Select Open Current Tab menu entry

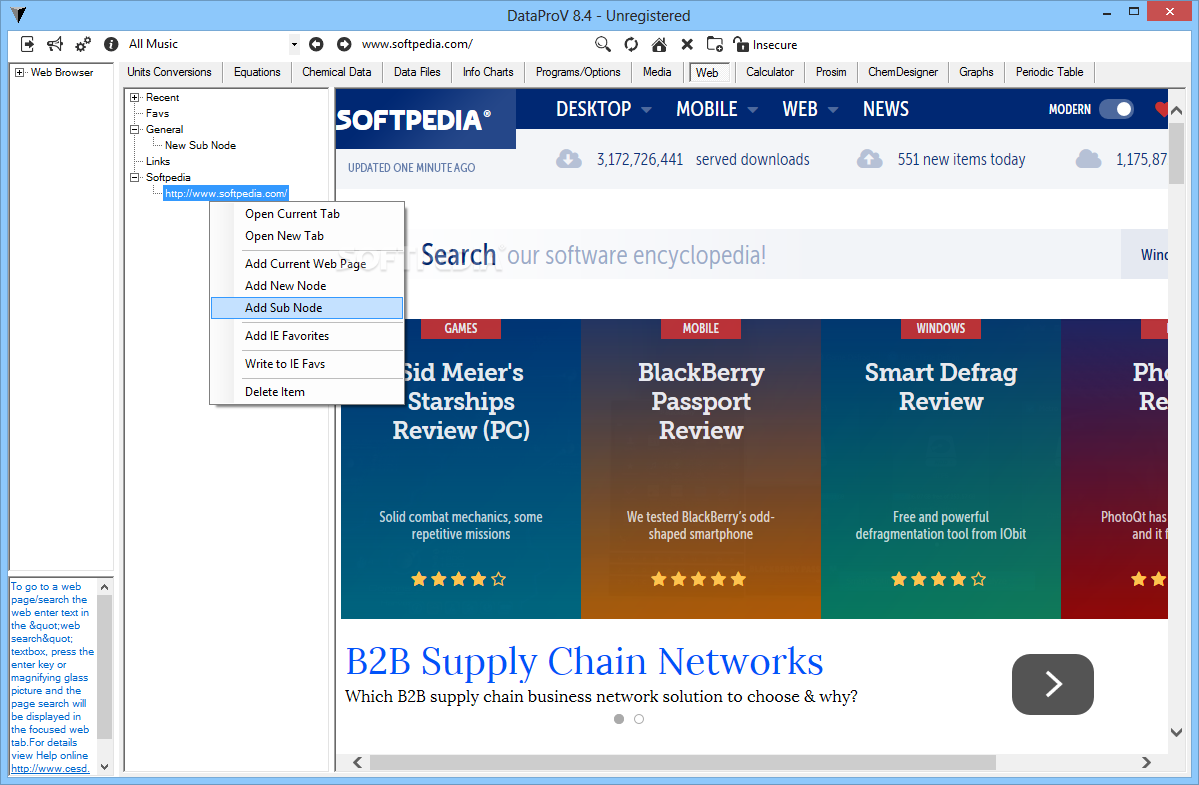click(307, 214)
